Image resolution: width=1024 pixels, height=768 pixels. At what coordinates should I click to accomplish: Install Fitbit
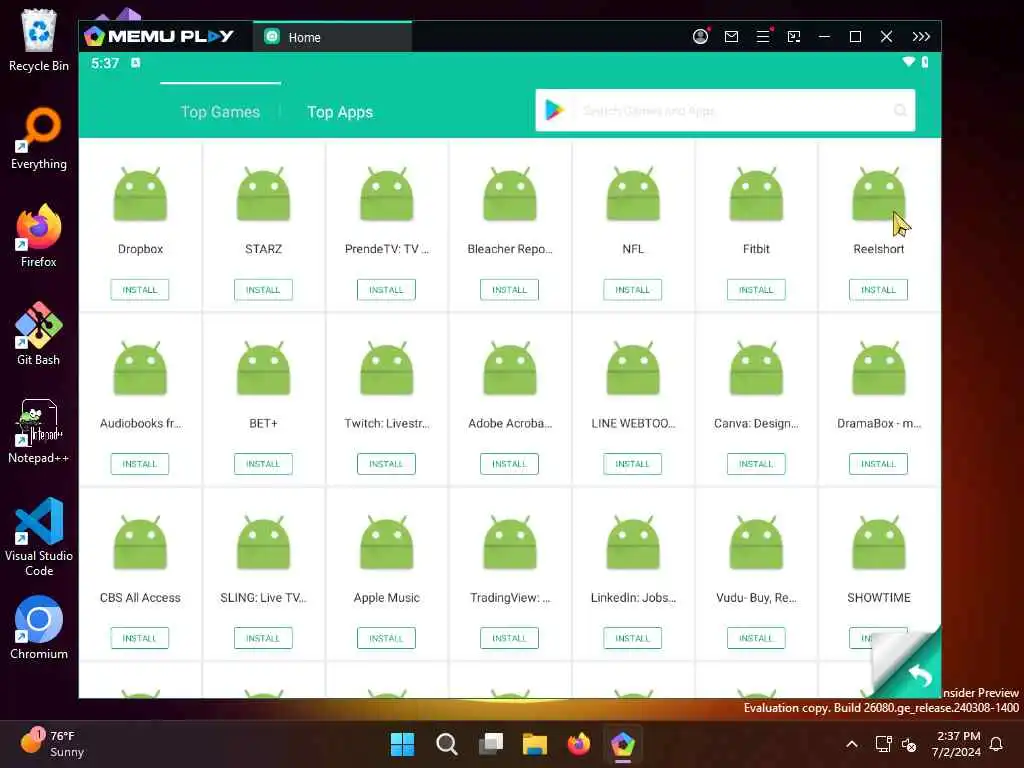tap(756, 289)
